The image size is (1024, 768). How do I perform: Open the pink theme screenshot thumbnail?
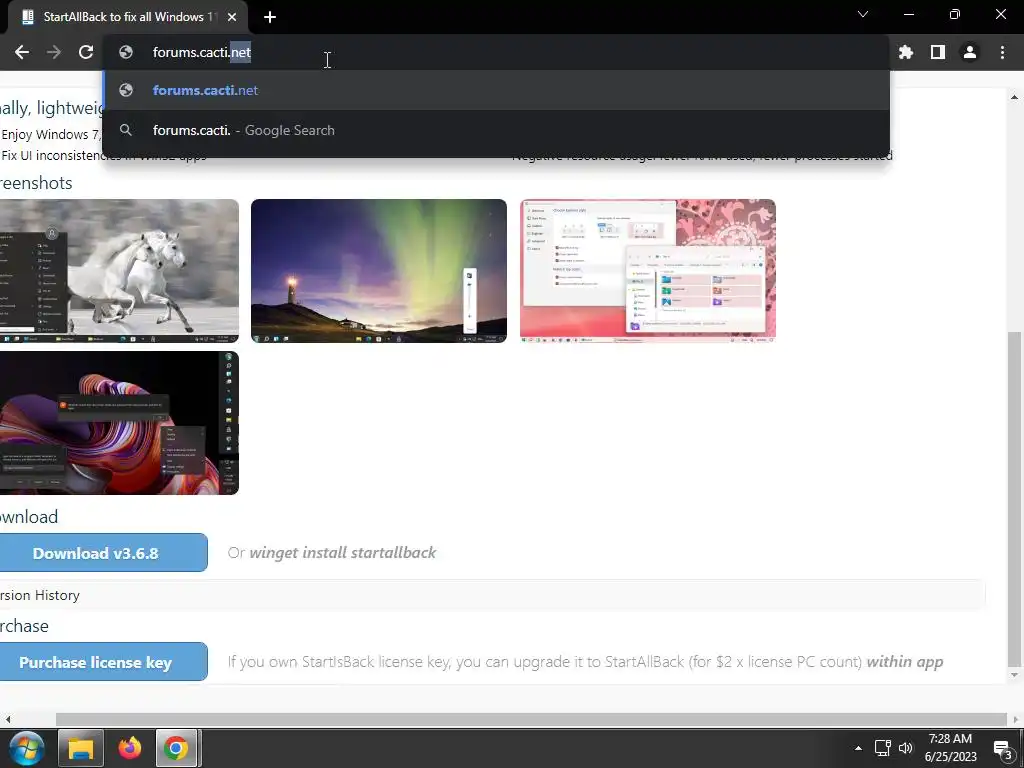648,271
